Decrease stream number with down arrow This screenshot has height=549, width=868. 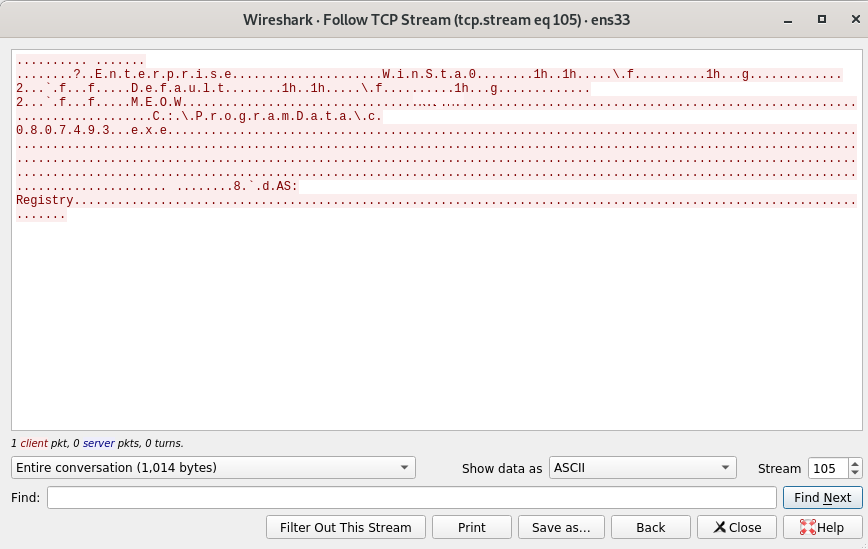tap(855, 473)
